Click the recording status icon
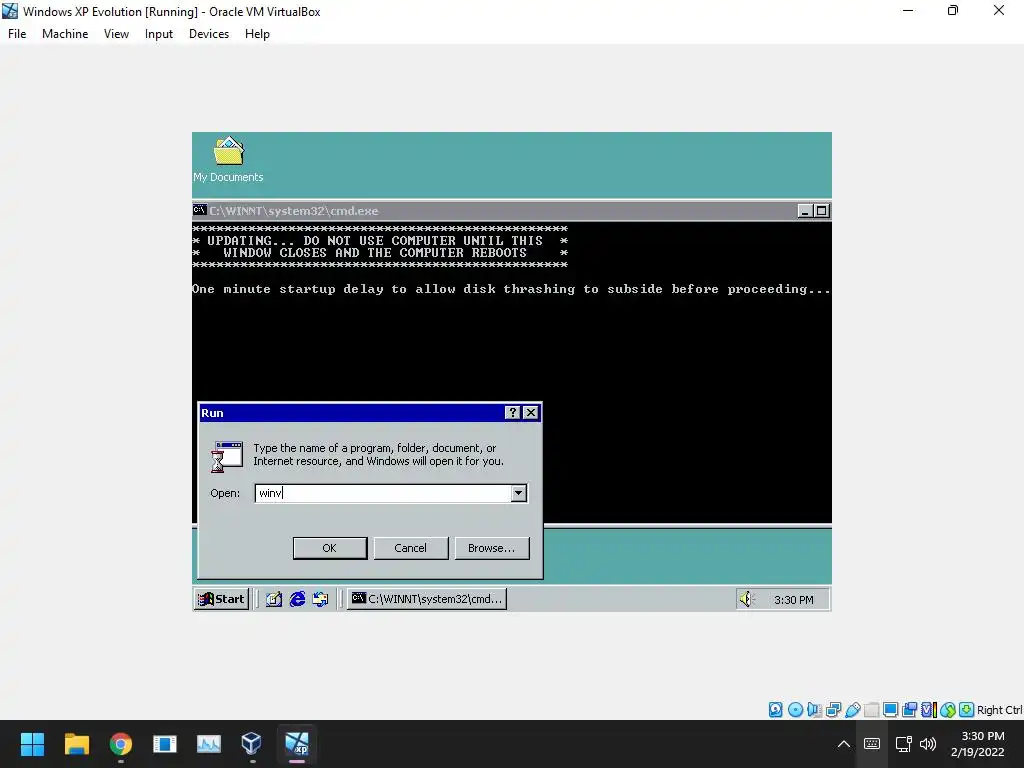Viewport: 1024px width, 768px height. coord(910,710)
